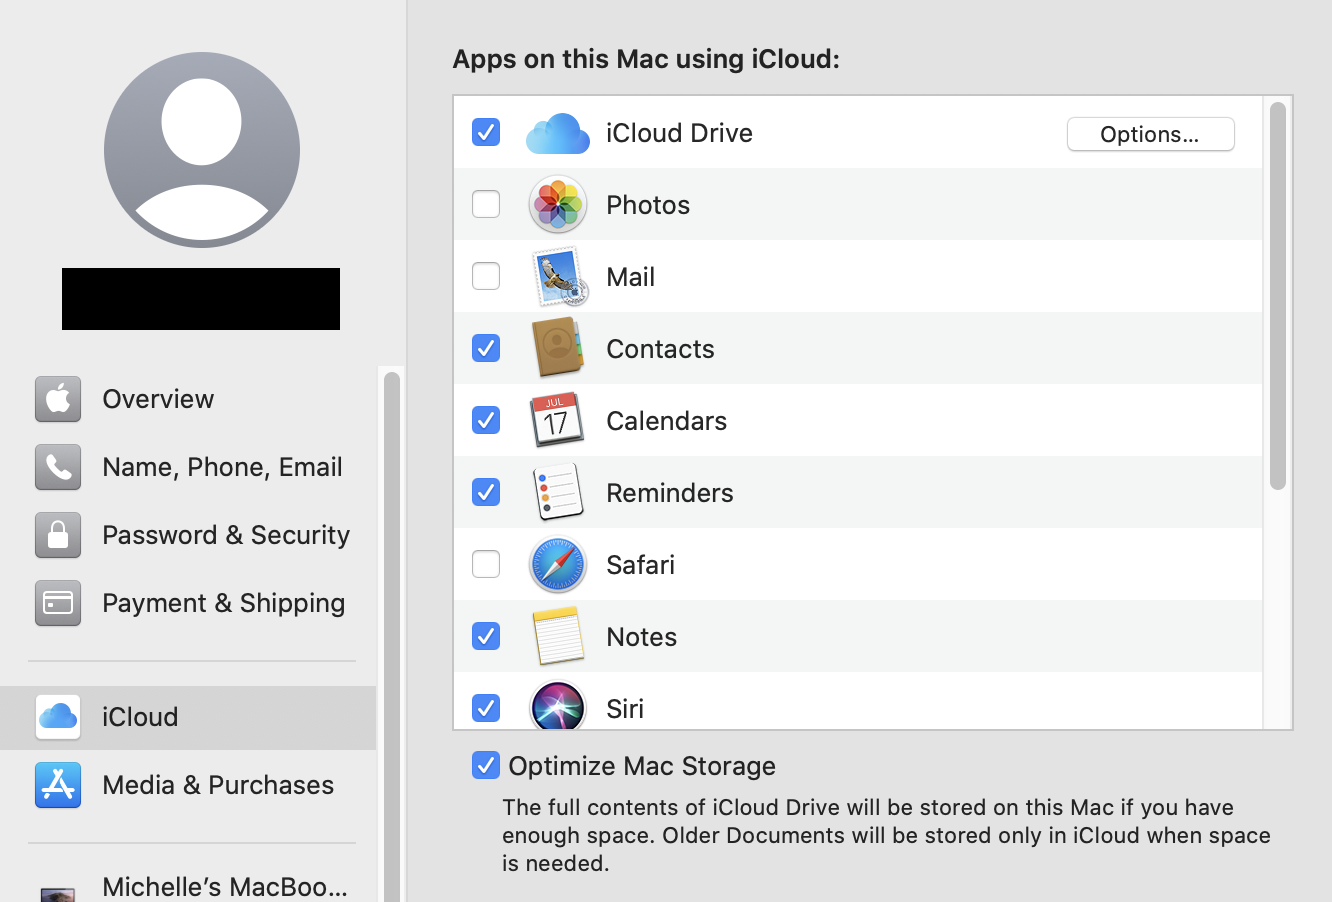Click the Mail stamp icon
Screen dimensions: 1332x902
click(x=558, y=276)
